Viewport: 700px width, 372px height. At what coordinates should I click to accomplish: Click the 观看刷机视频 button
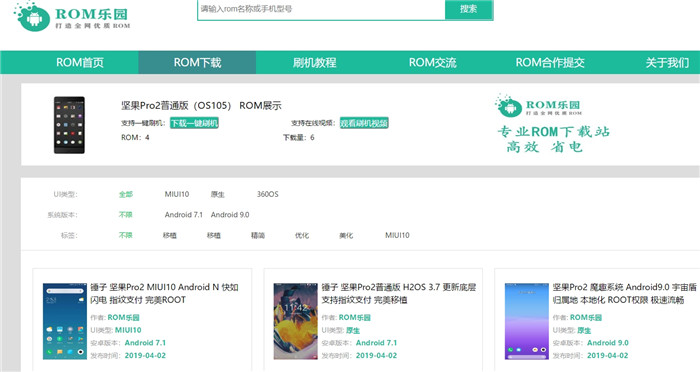coord(364,123)
